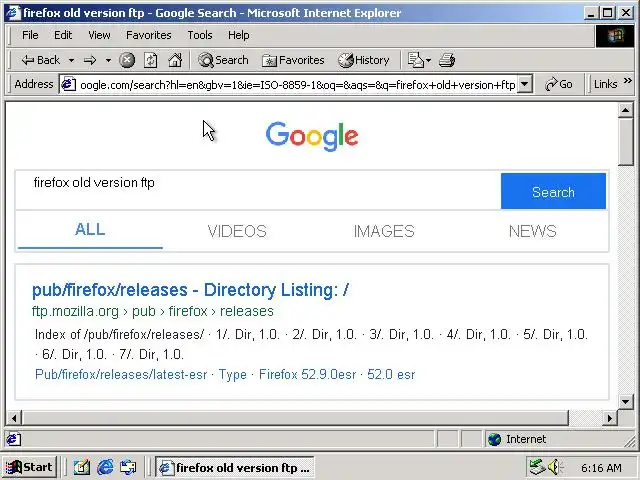Image resolution: width=640 pixels, height=480 pixels.
Task: Click the status bar page icon
Action: click(13, 439)
